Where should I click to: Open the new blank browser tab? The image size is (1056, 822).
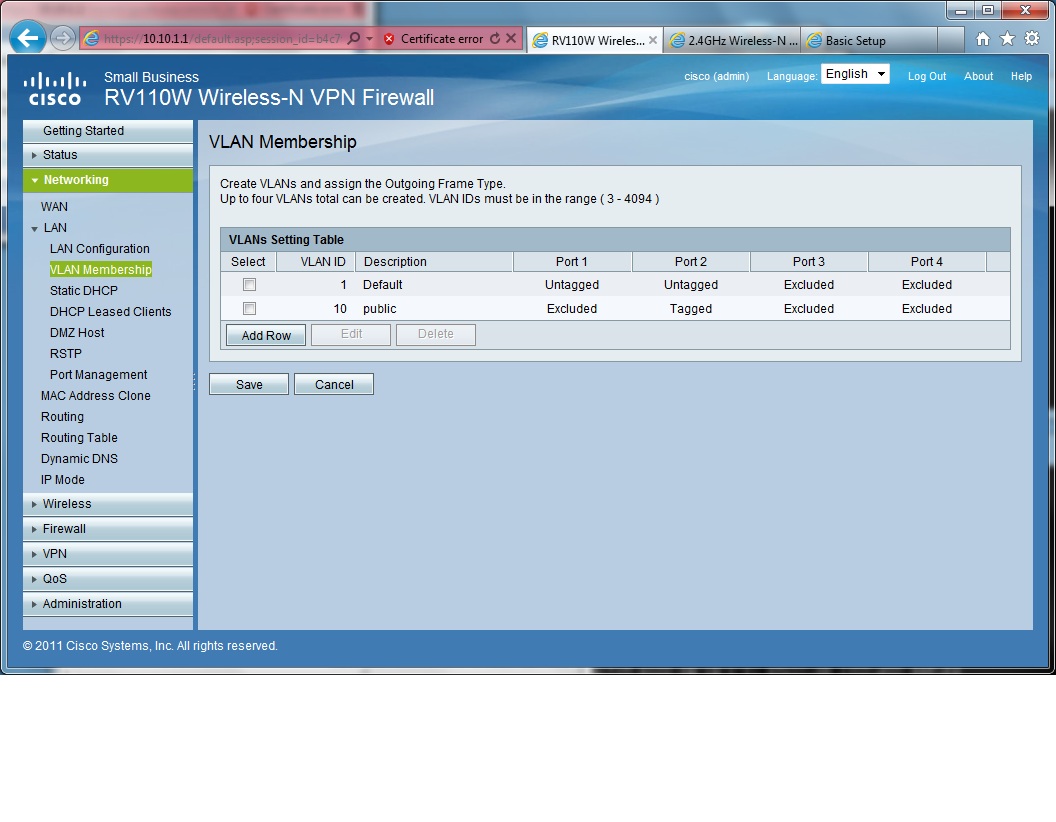pos(950,40)
